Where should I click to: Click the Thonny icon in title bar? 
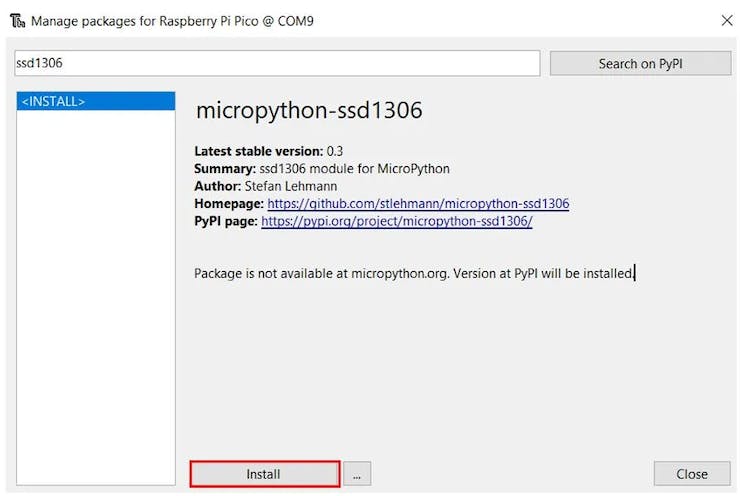[x=17, y=21]
